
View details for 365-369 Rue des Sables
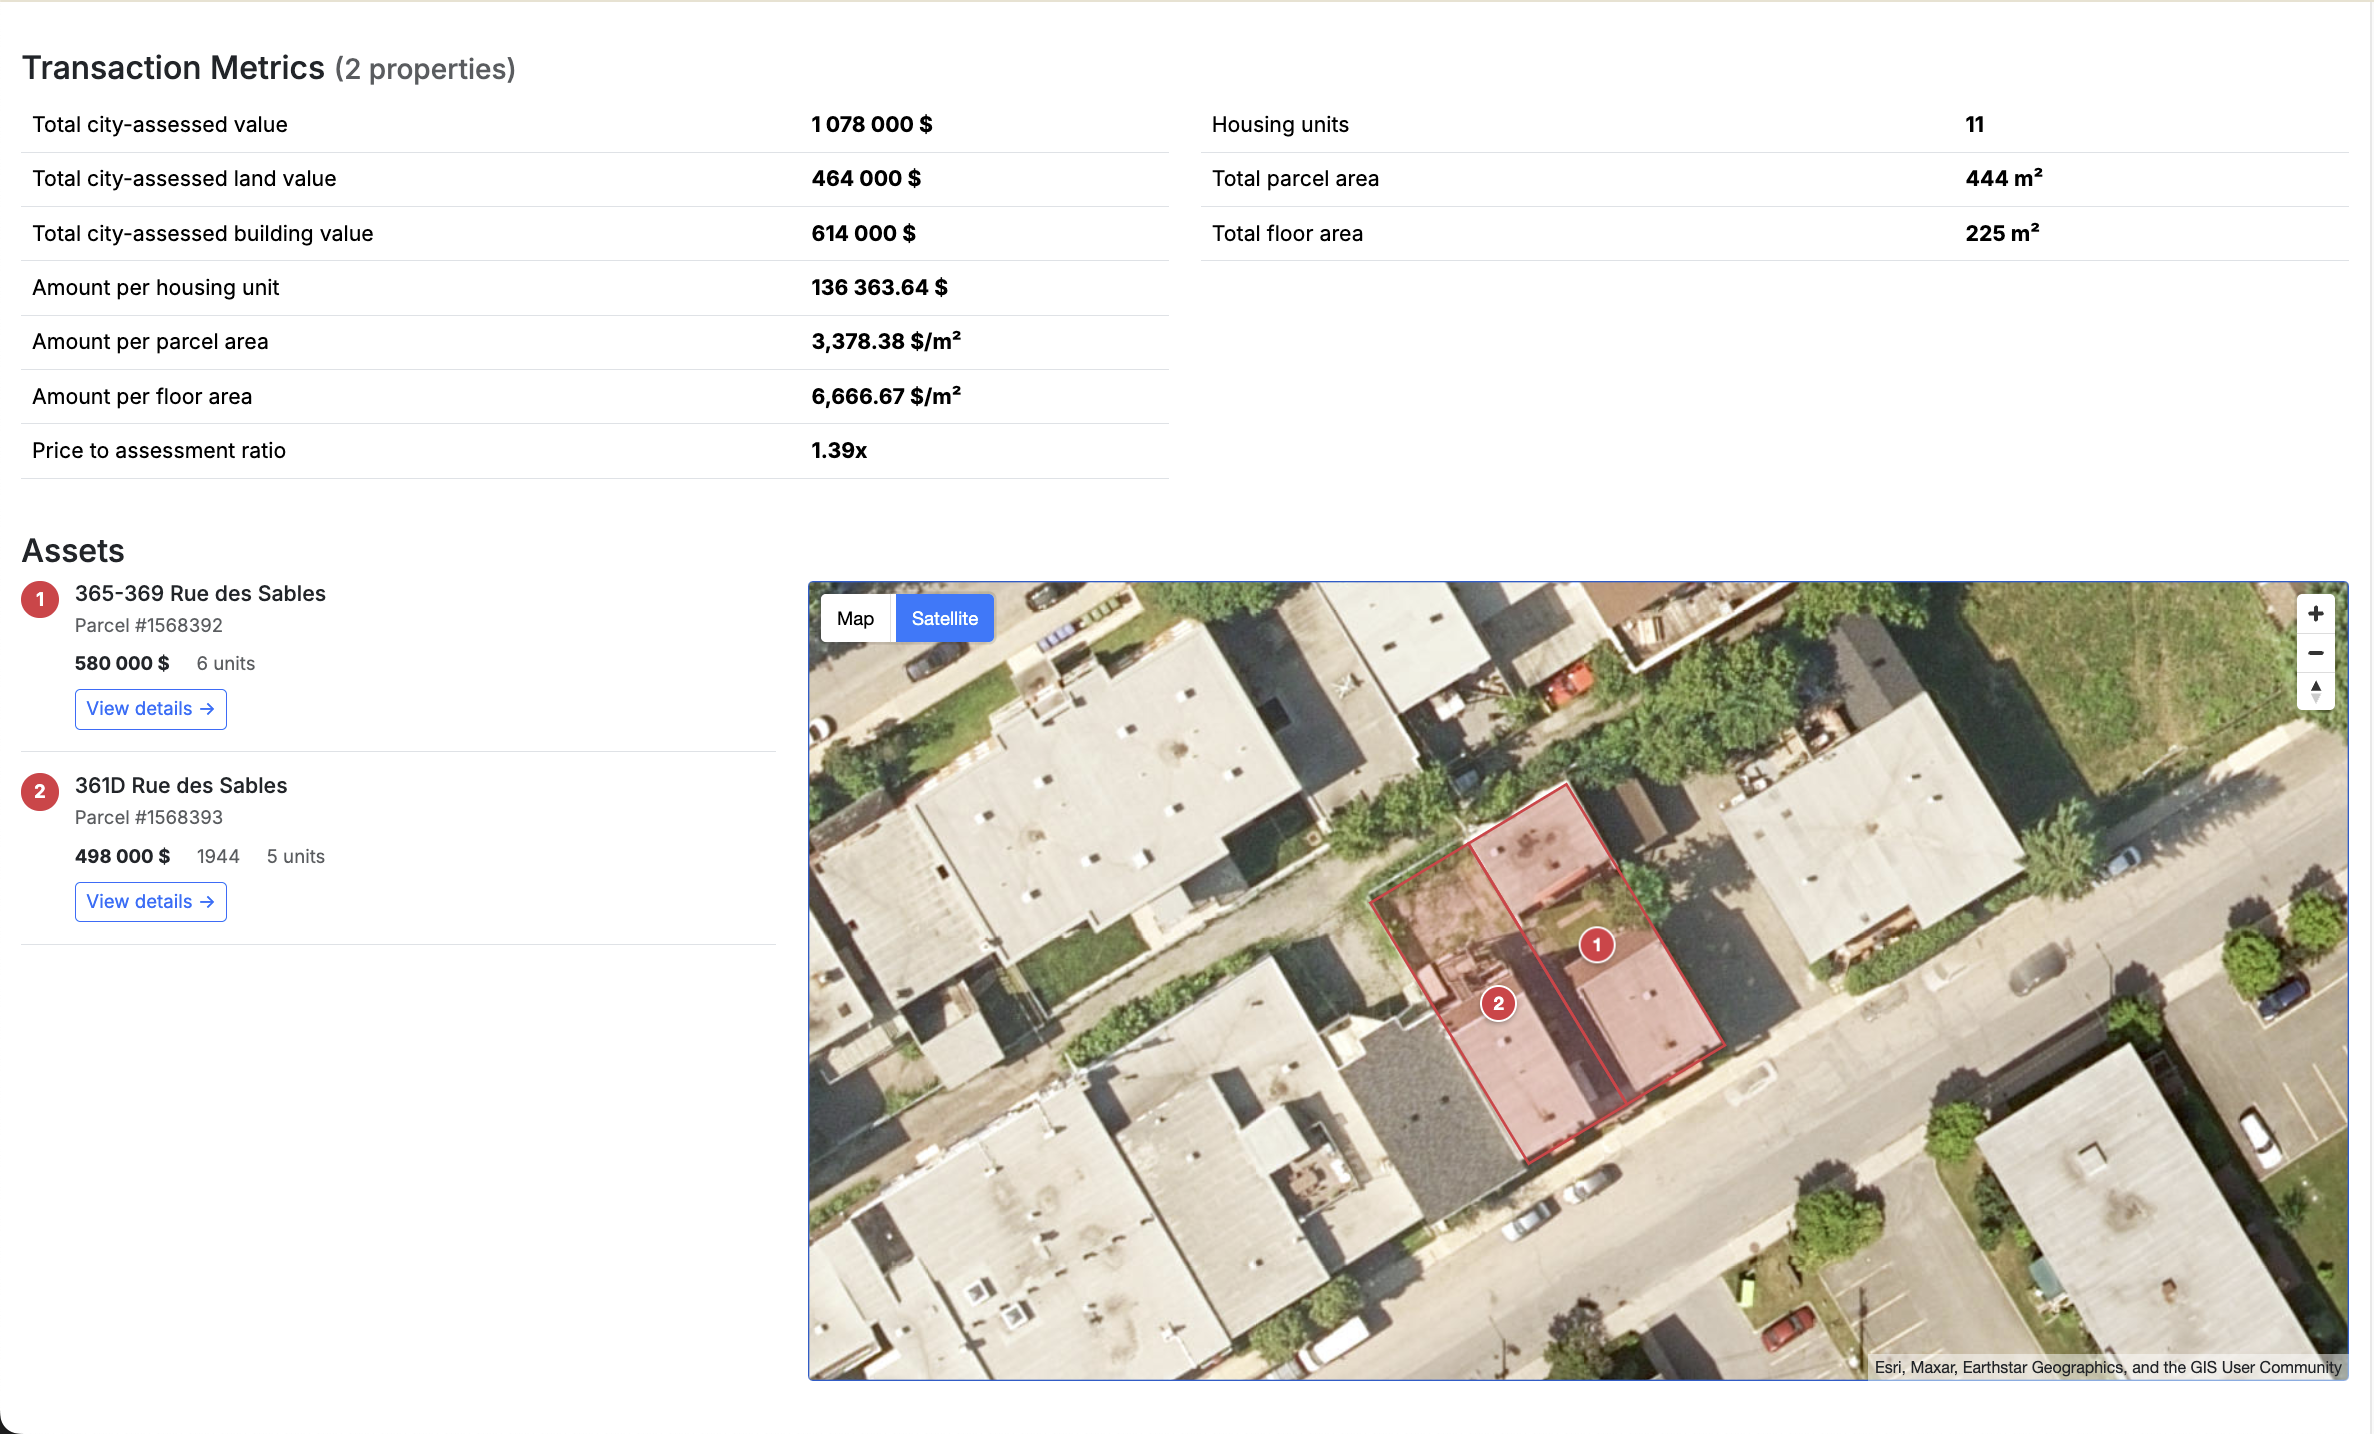151,709
